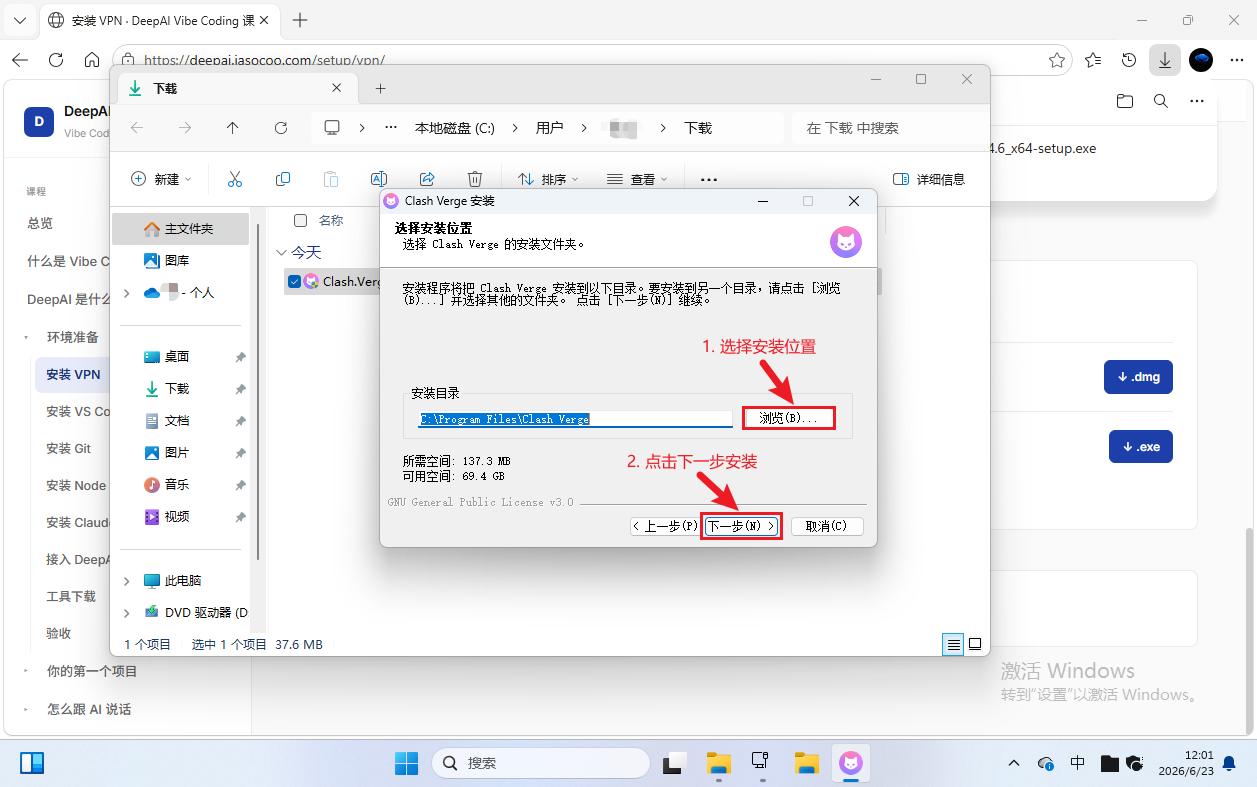
Task: Add page to browser favorites star
Action: [x=1057, y=60]
